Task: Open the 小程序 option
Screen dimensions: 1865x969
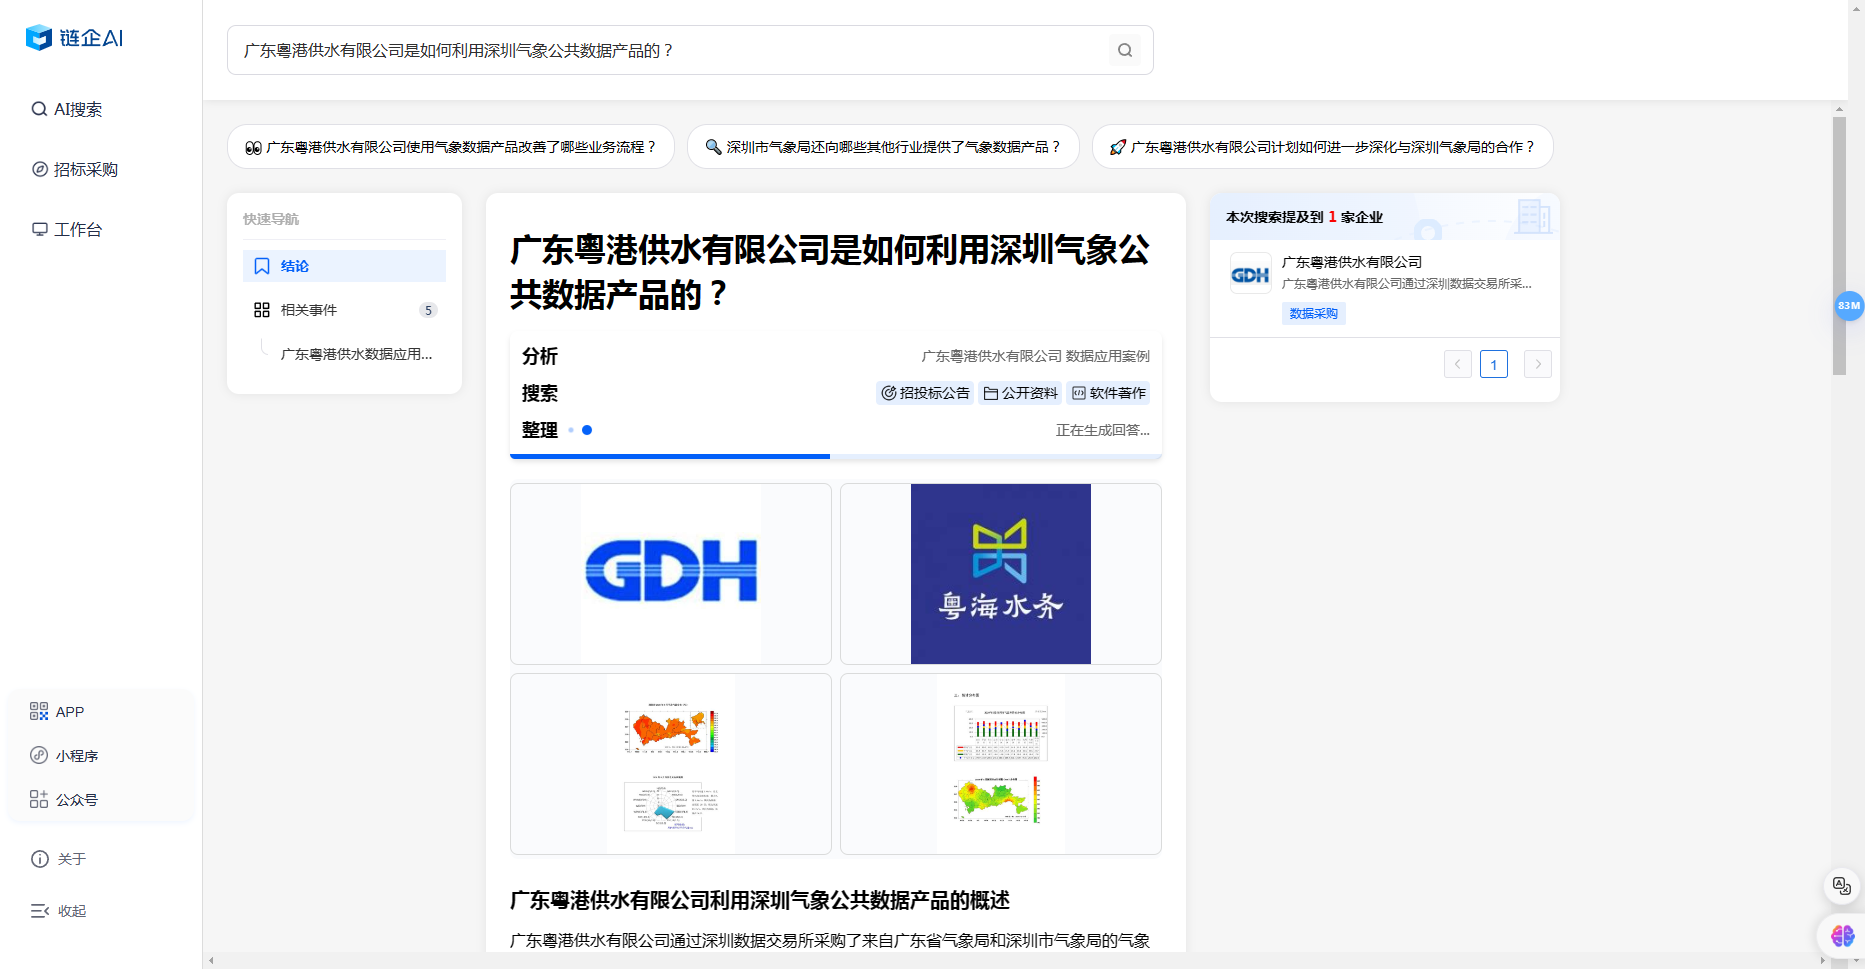Action: pos(64,755)
